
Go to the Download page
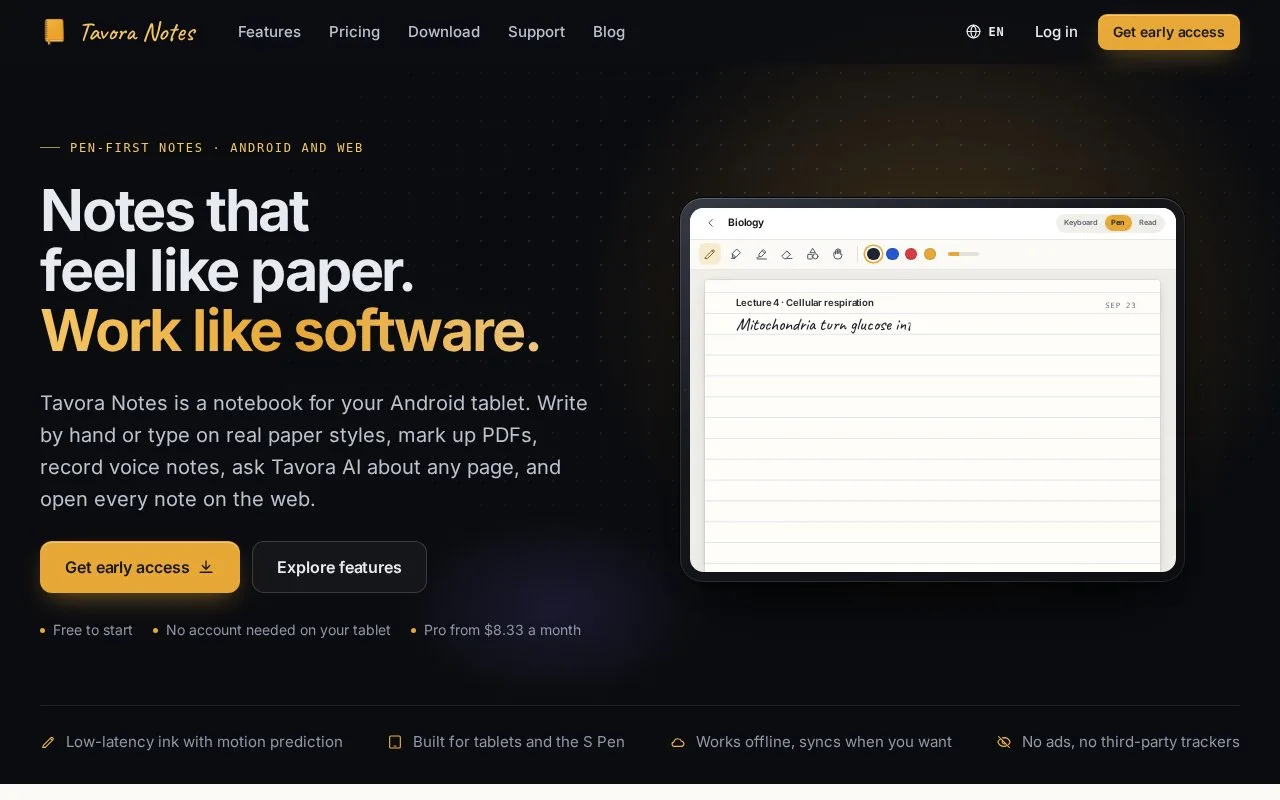coord(444,32)
